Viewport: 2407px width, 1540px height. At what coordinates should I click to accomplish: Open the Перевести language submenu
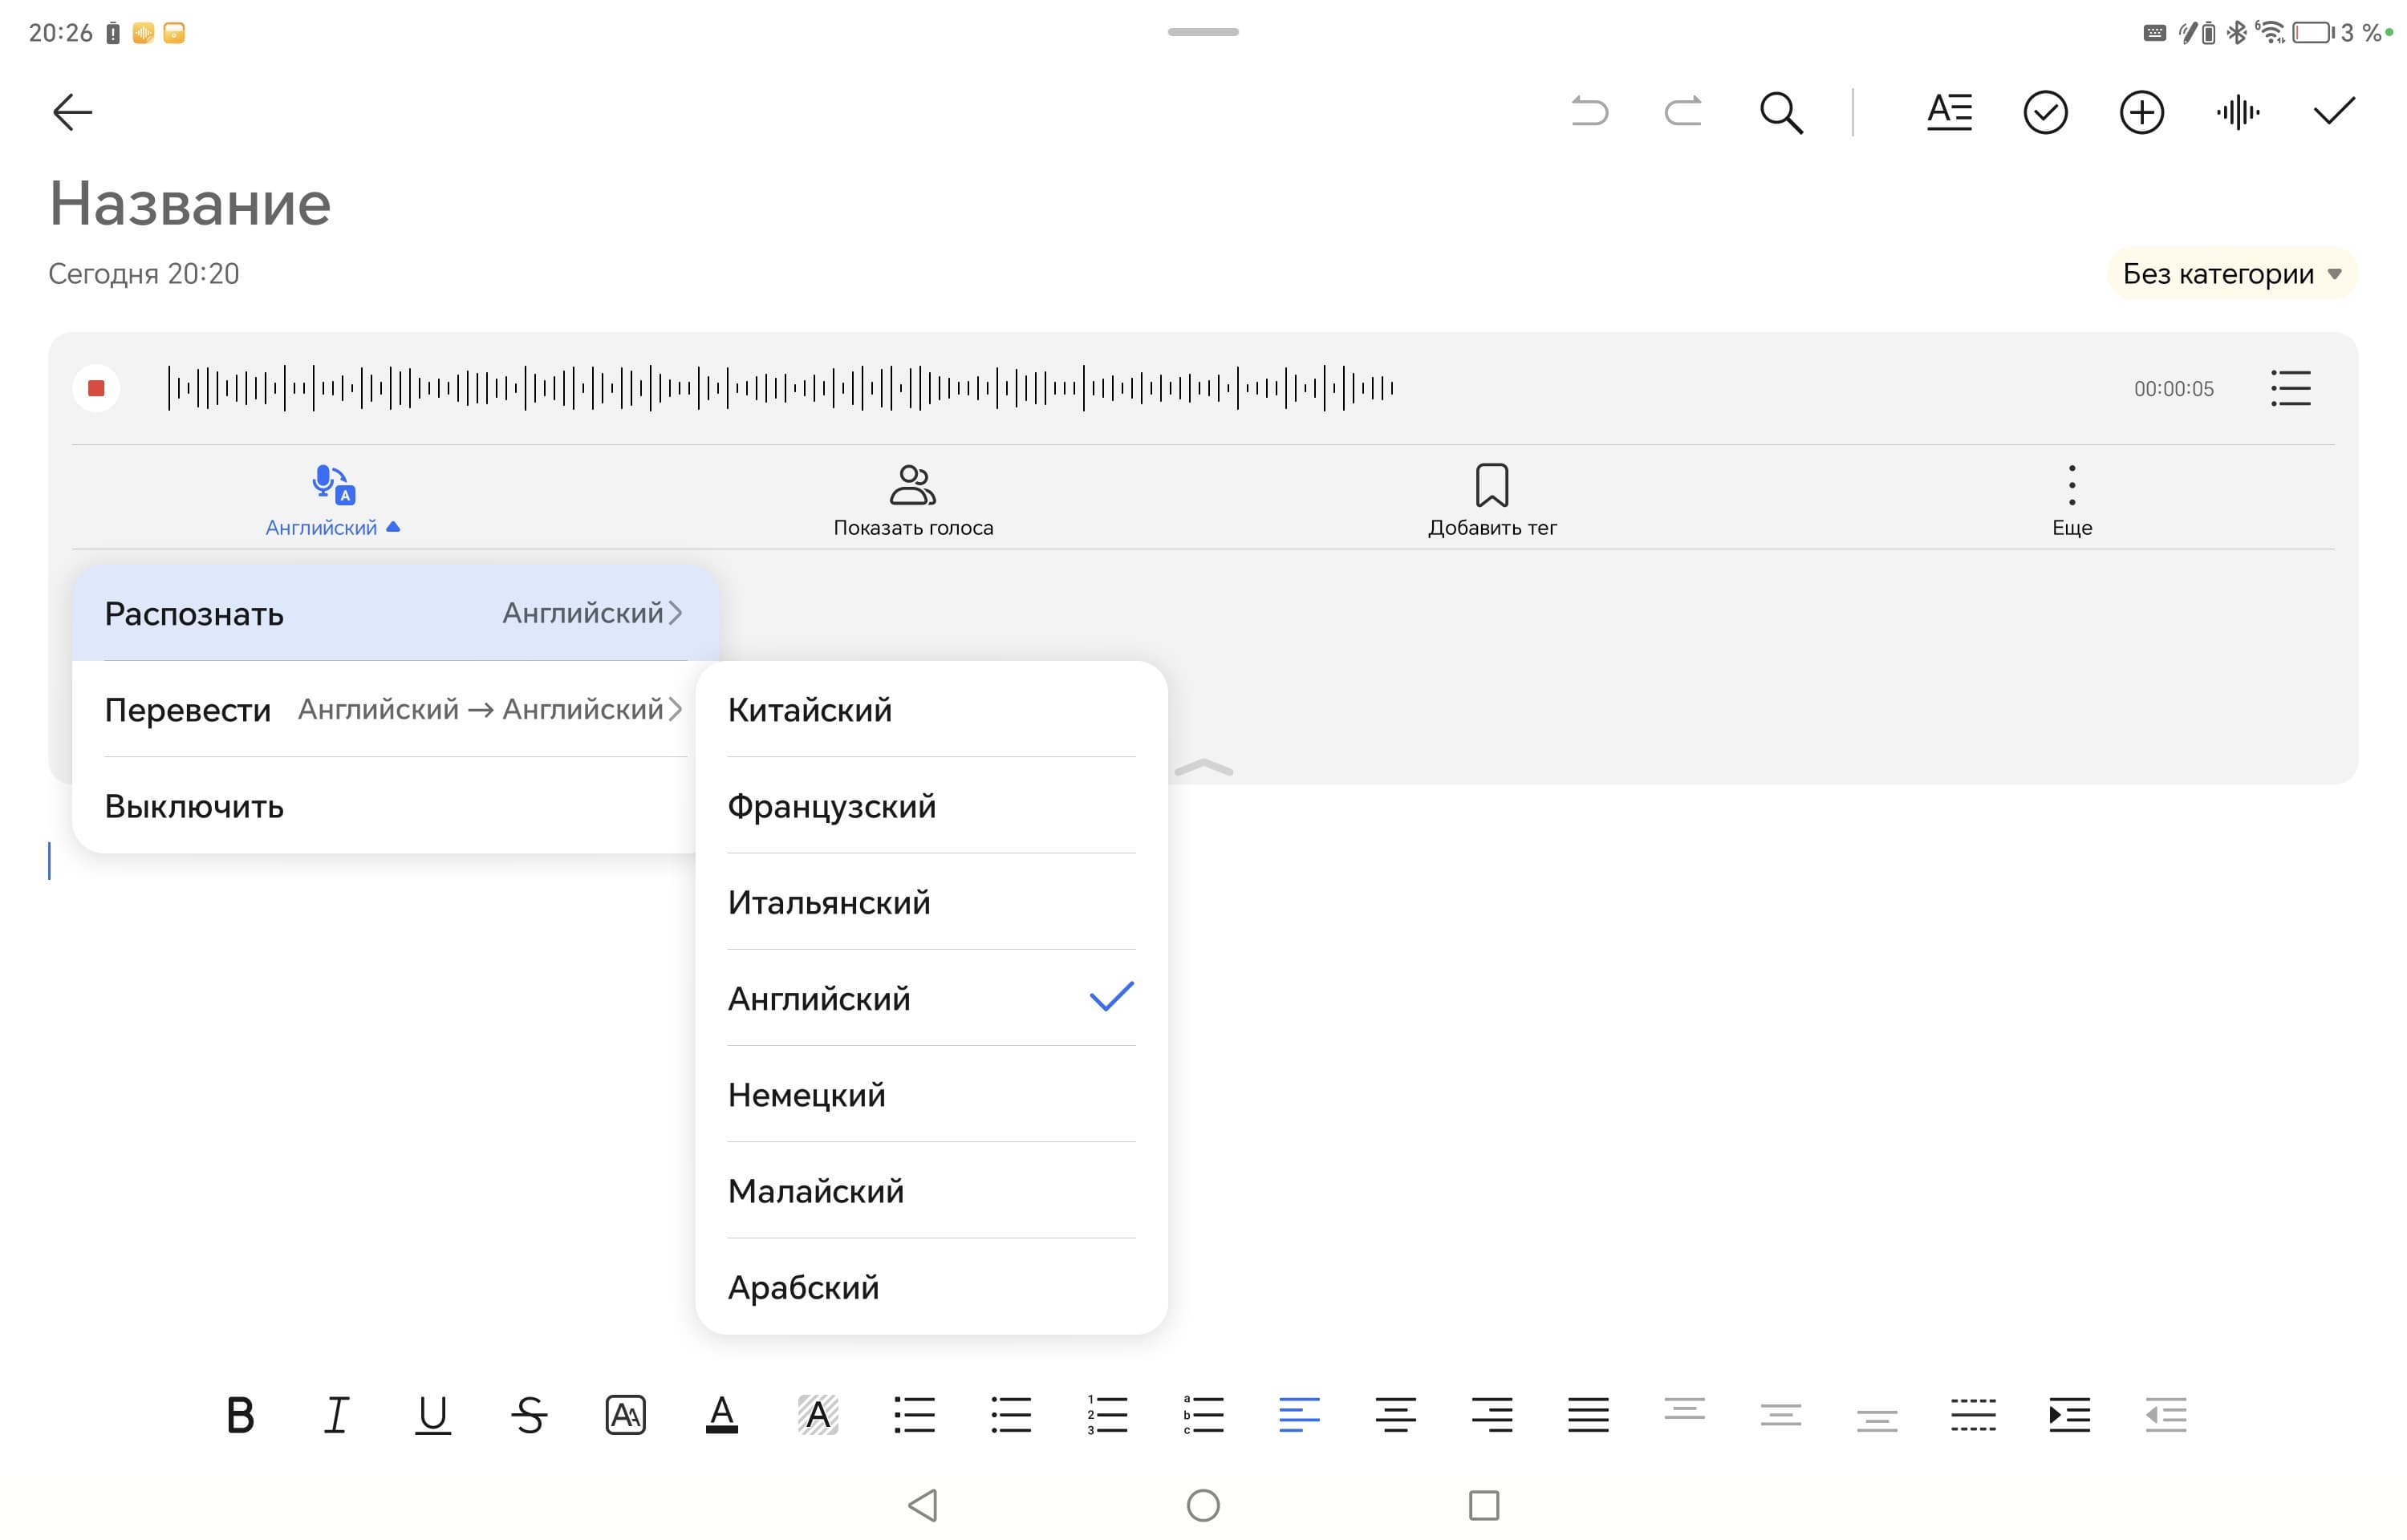[x=393, y=709]
